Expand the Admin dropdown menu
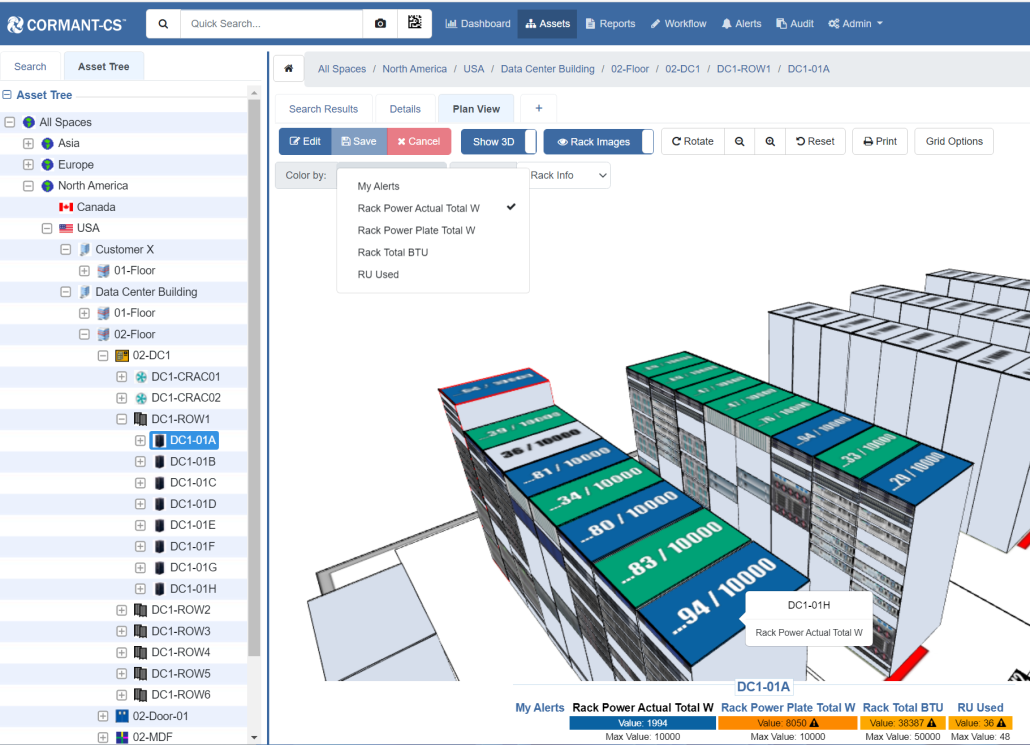Viewport: 1030px width, 745px height. point(855,24)
